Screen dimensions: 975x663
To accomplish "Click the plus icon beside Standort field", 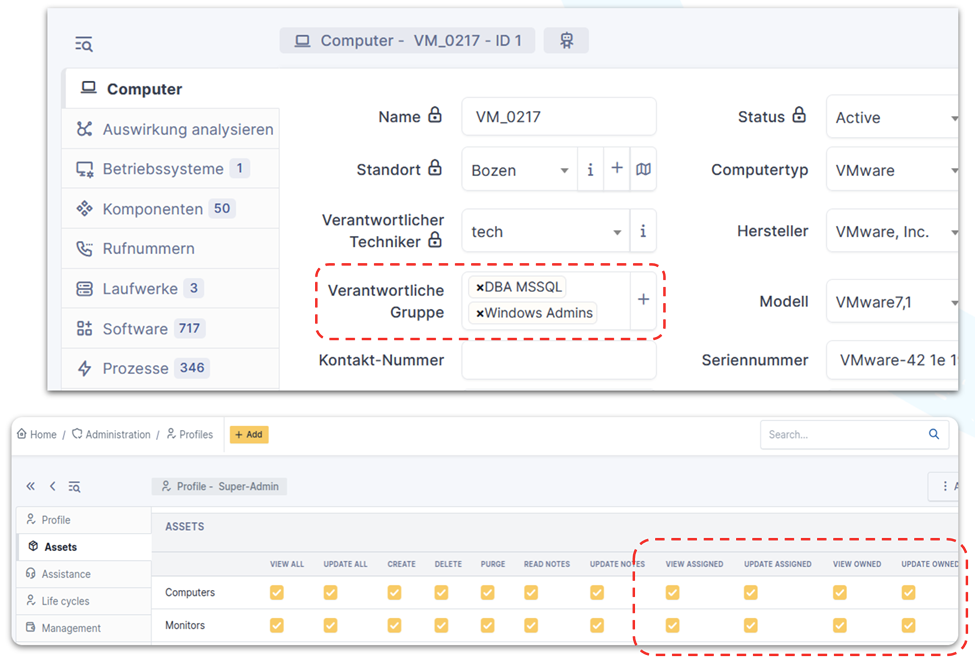I will (617, 169).
